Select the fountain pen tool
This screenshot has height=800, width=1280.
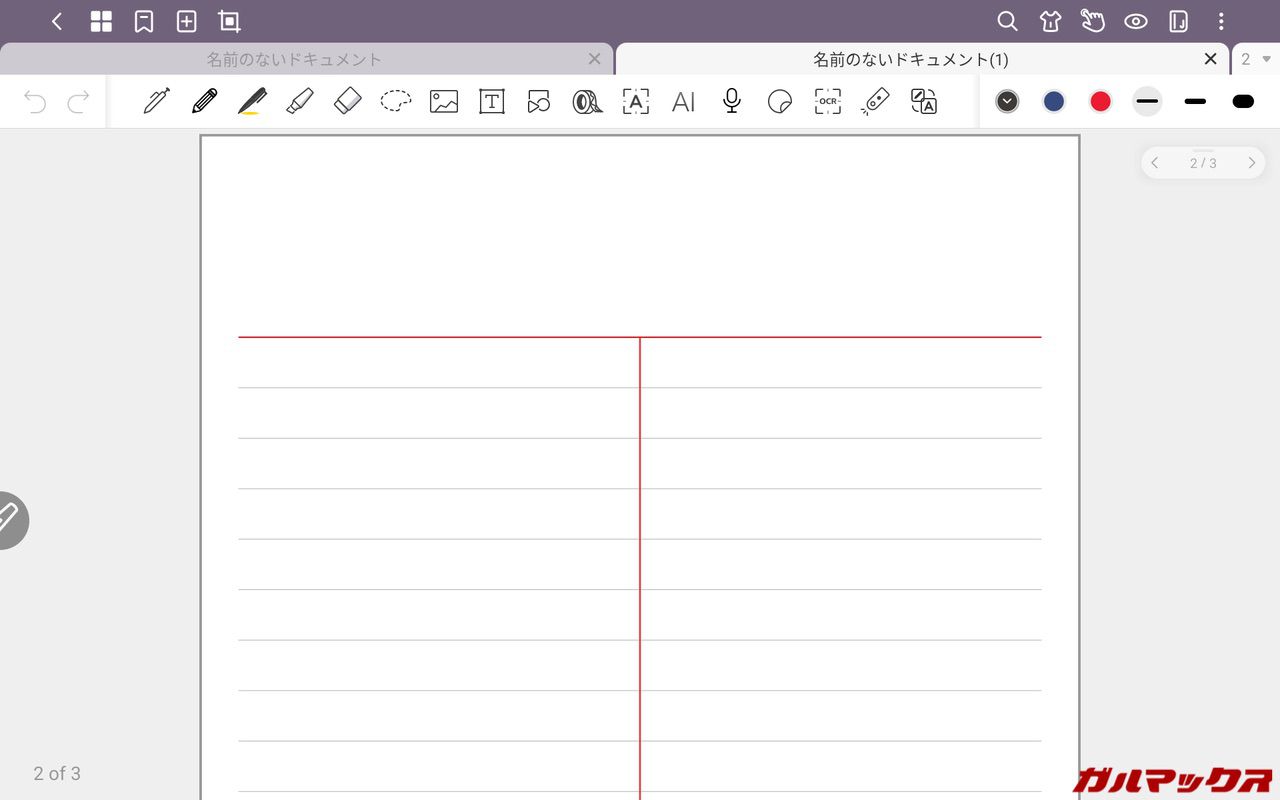click(157, 101)
